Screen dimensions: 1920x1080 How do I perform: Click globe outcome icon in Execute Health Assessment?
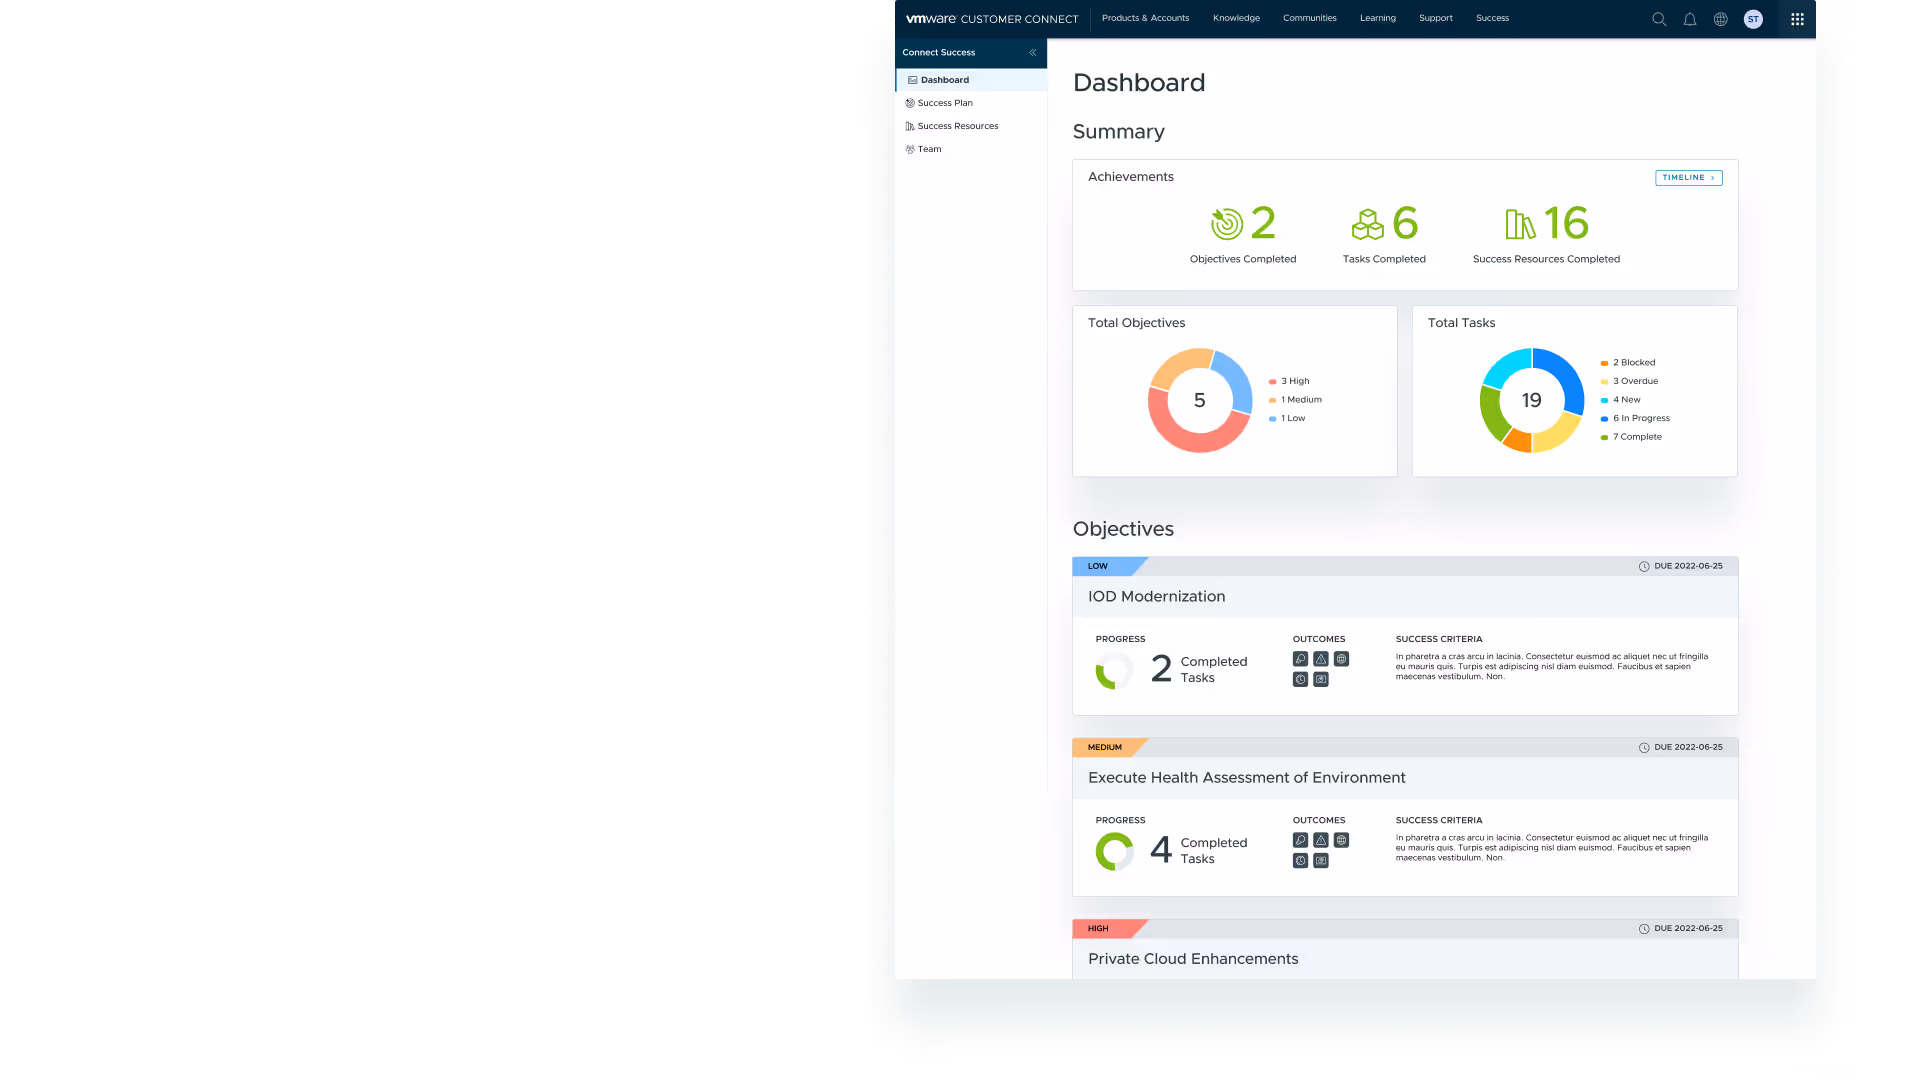(x=1342, y=840)
